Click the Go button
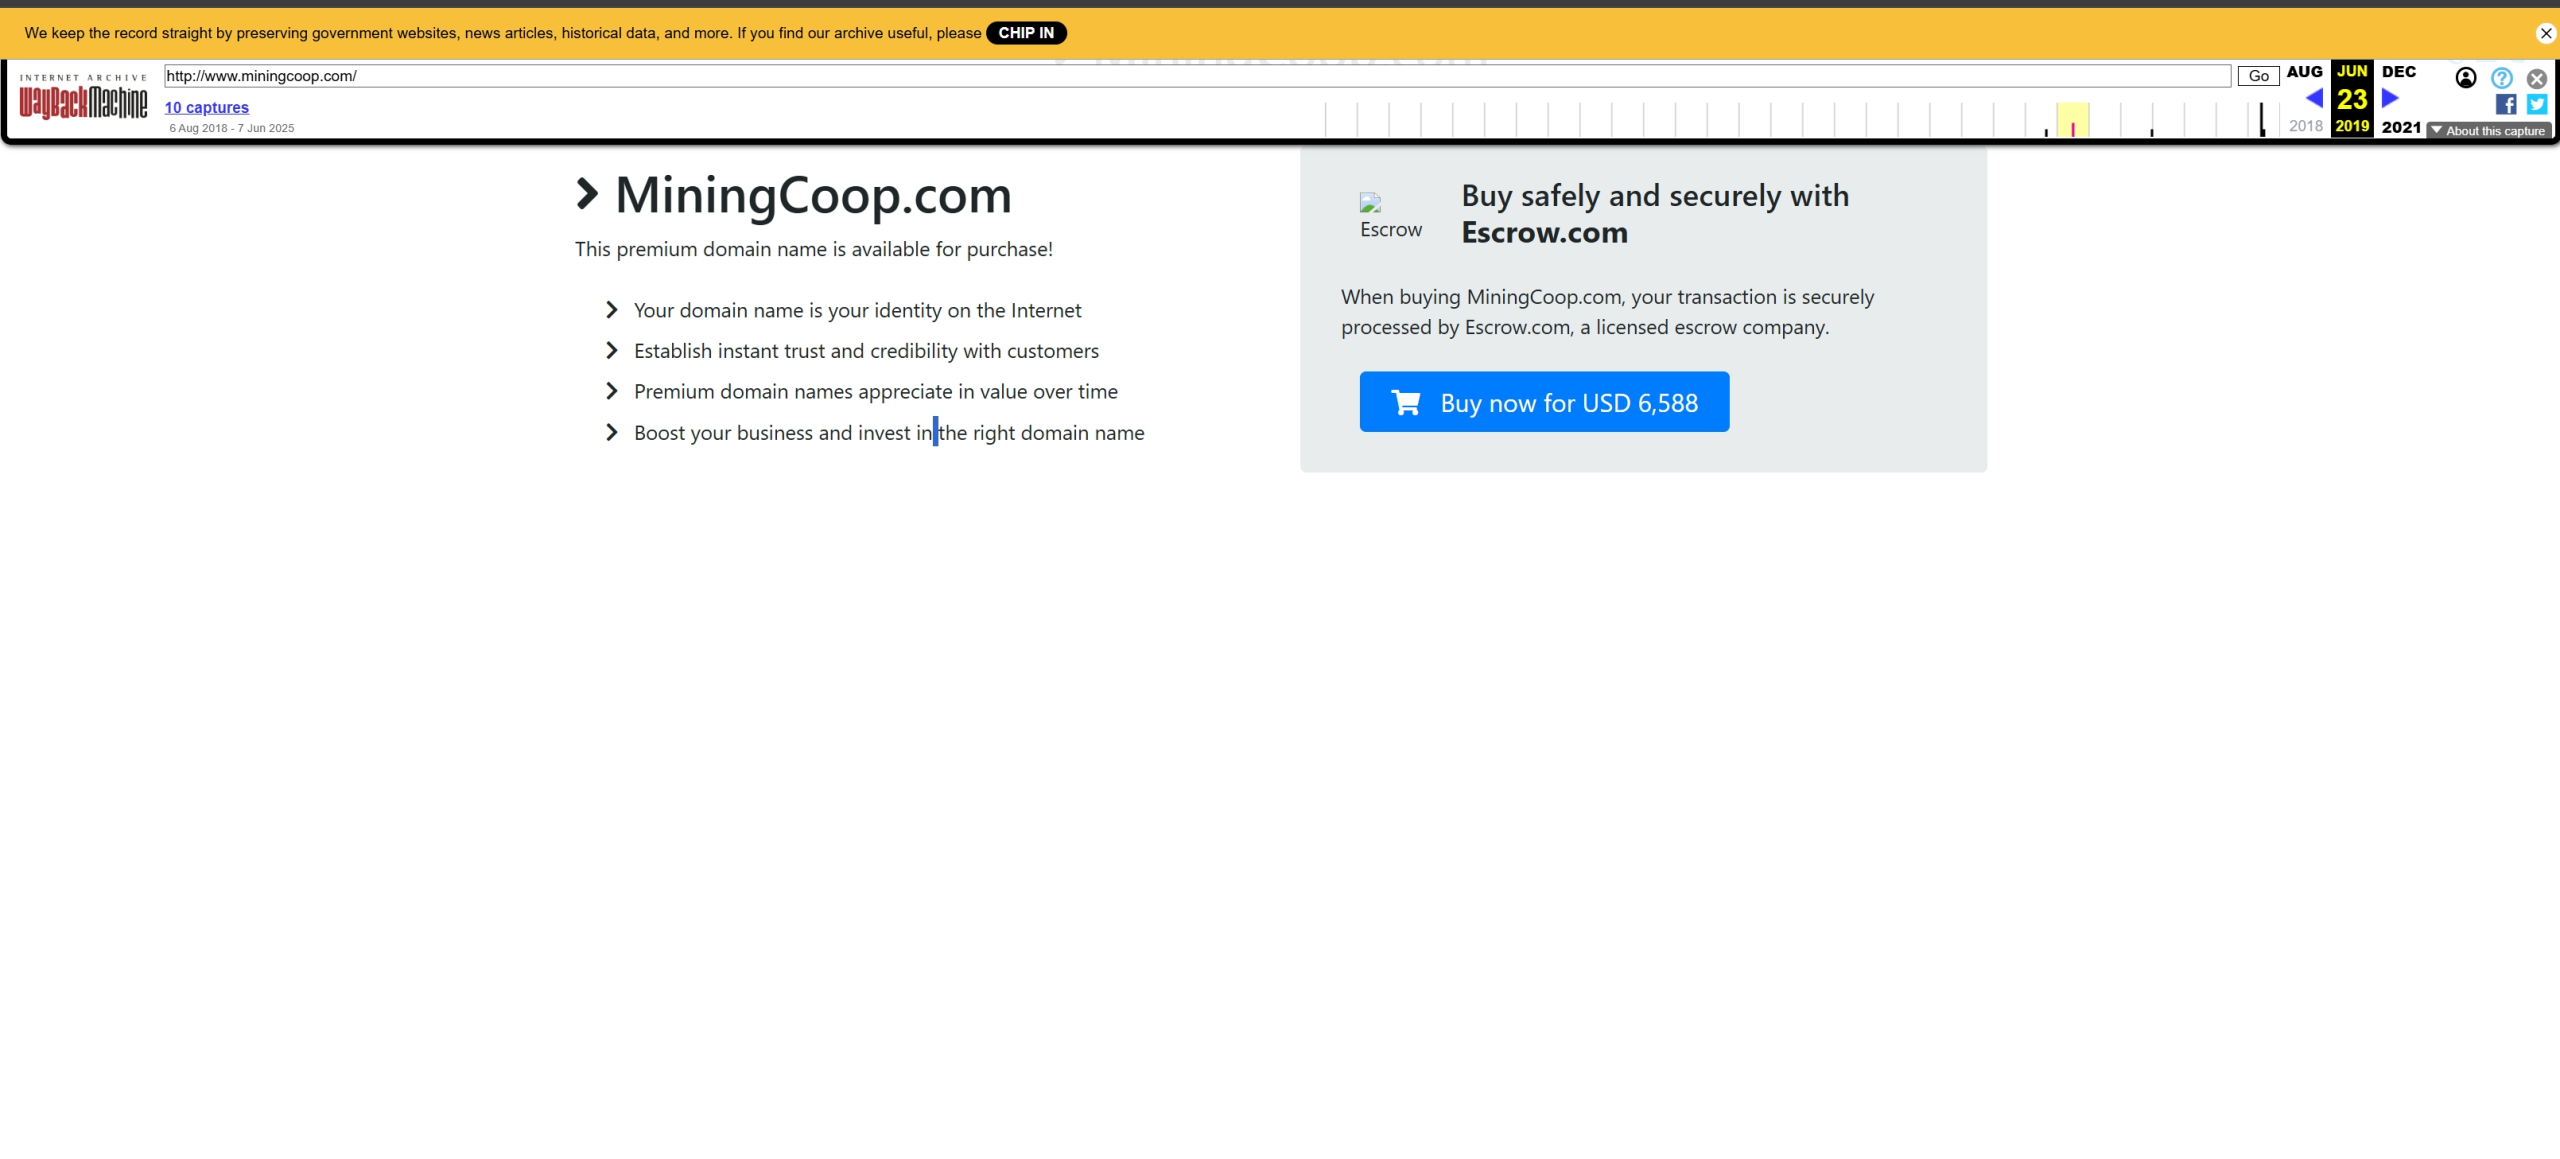The height and width of the screenshot is (1159, 2560). [x=2258, y=76]
